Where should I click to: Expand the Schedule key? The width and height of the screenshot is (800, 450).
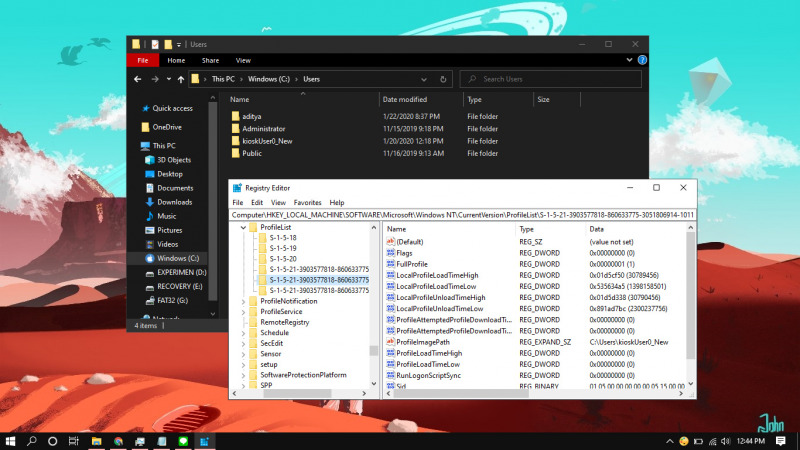[243, 333]
